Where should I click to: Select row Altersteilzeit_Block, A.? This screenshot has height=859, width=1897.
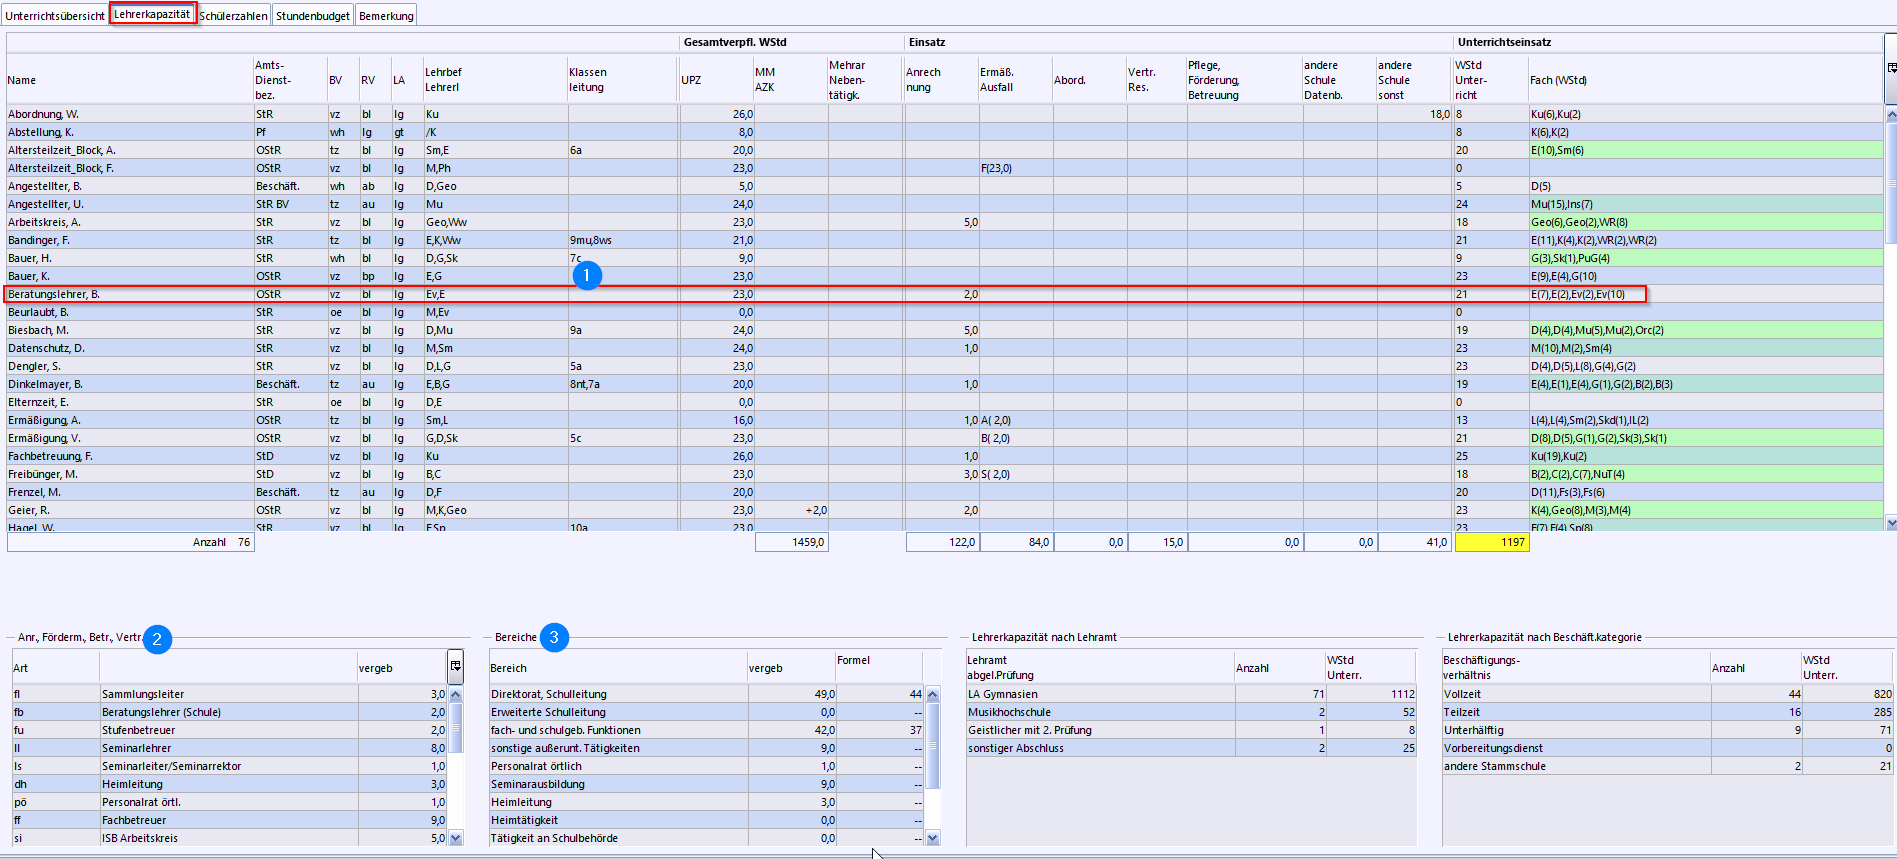coord(945,150)
